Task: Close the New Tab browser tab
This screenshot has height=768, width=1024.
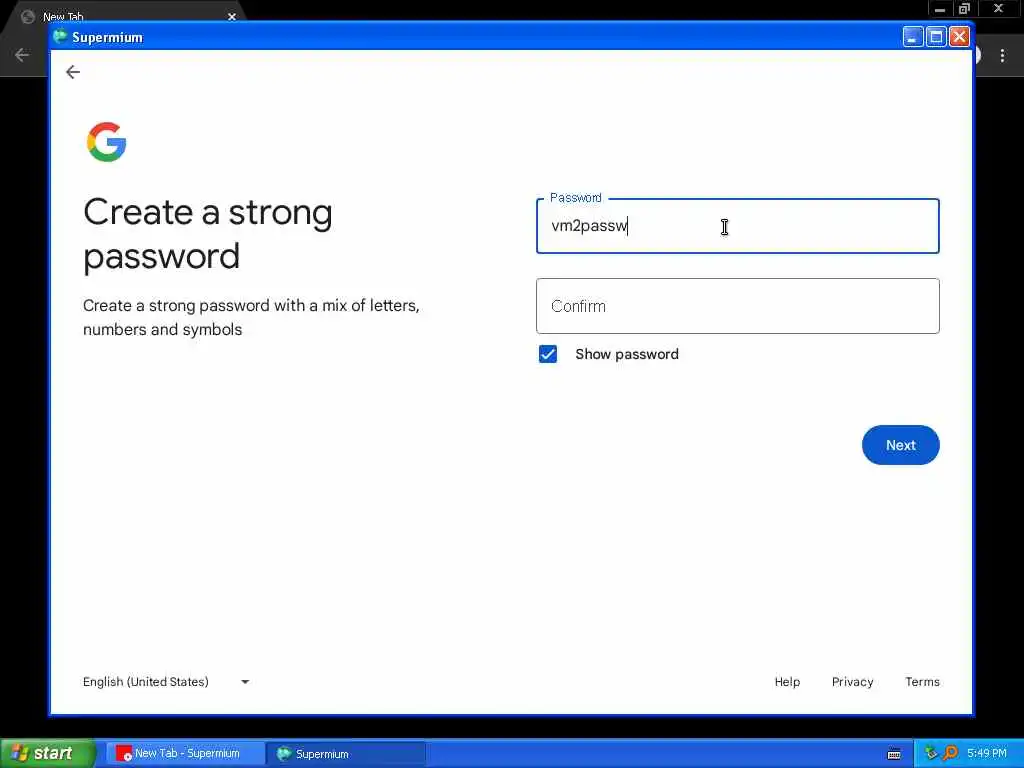Action: click(232, 16)
